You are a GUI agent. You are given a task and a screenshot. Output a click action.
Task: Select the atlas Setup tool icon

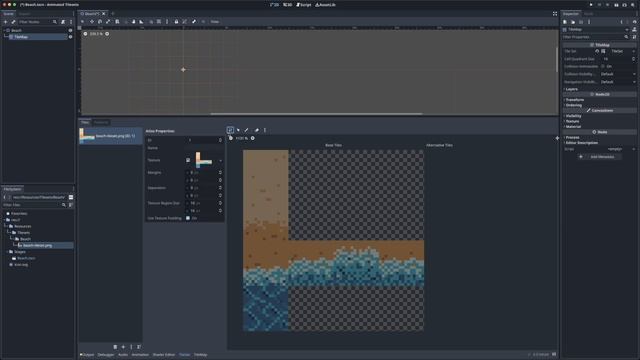pos(230,130)
